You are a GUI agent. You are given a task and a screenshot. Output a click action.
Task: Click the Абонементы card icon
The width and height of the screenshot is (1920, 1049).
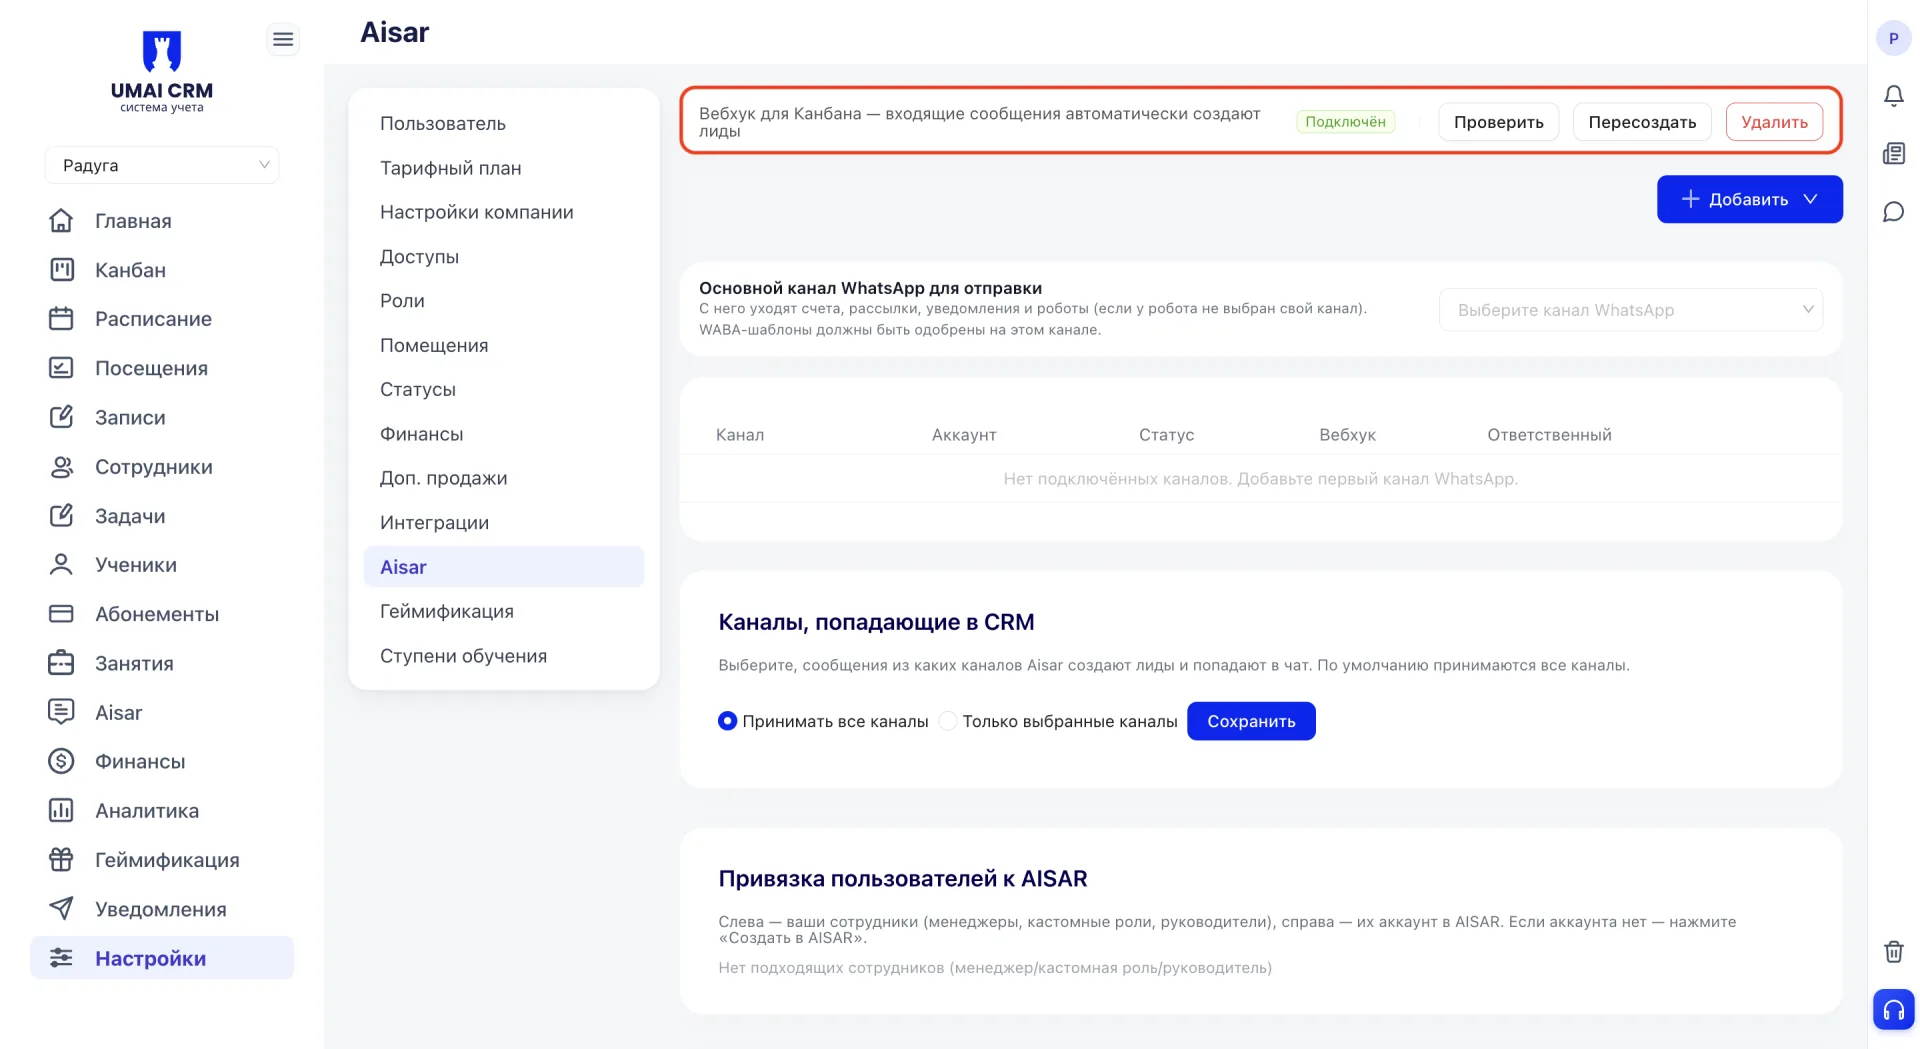[61, 613]
